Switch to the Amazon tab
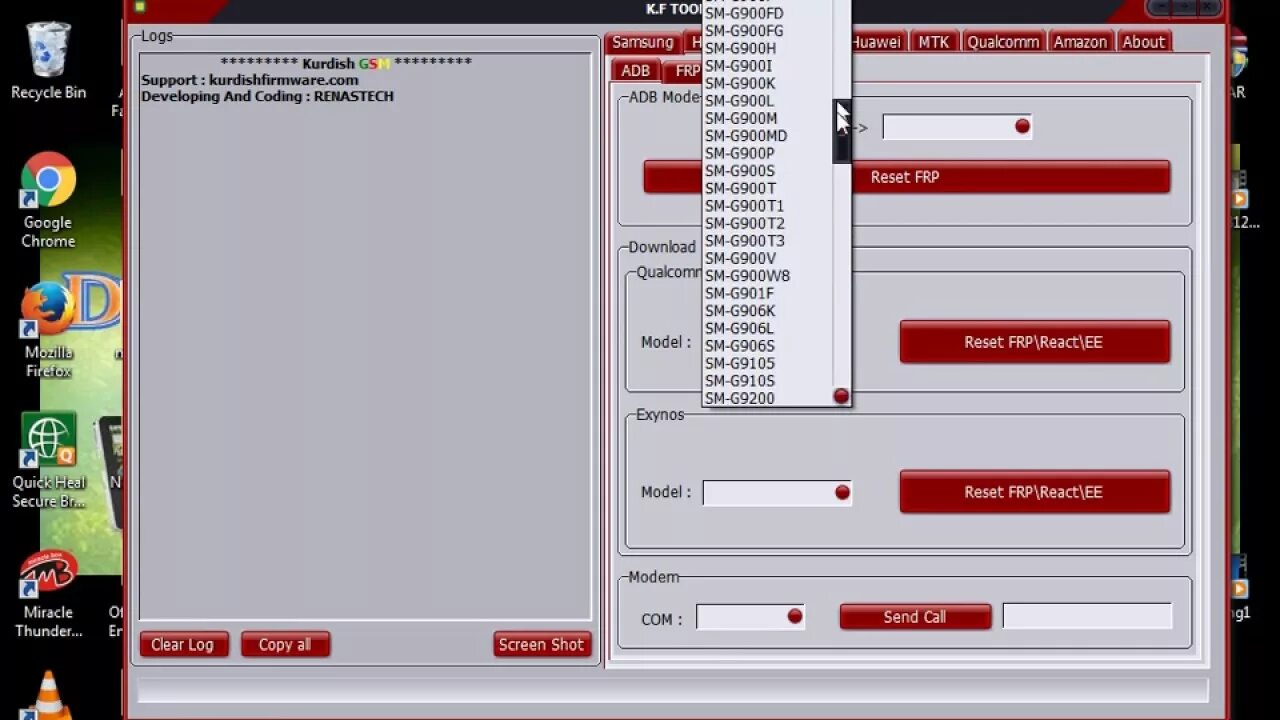 pos(1080,42)
